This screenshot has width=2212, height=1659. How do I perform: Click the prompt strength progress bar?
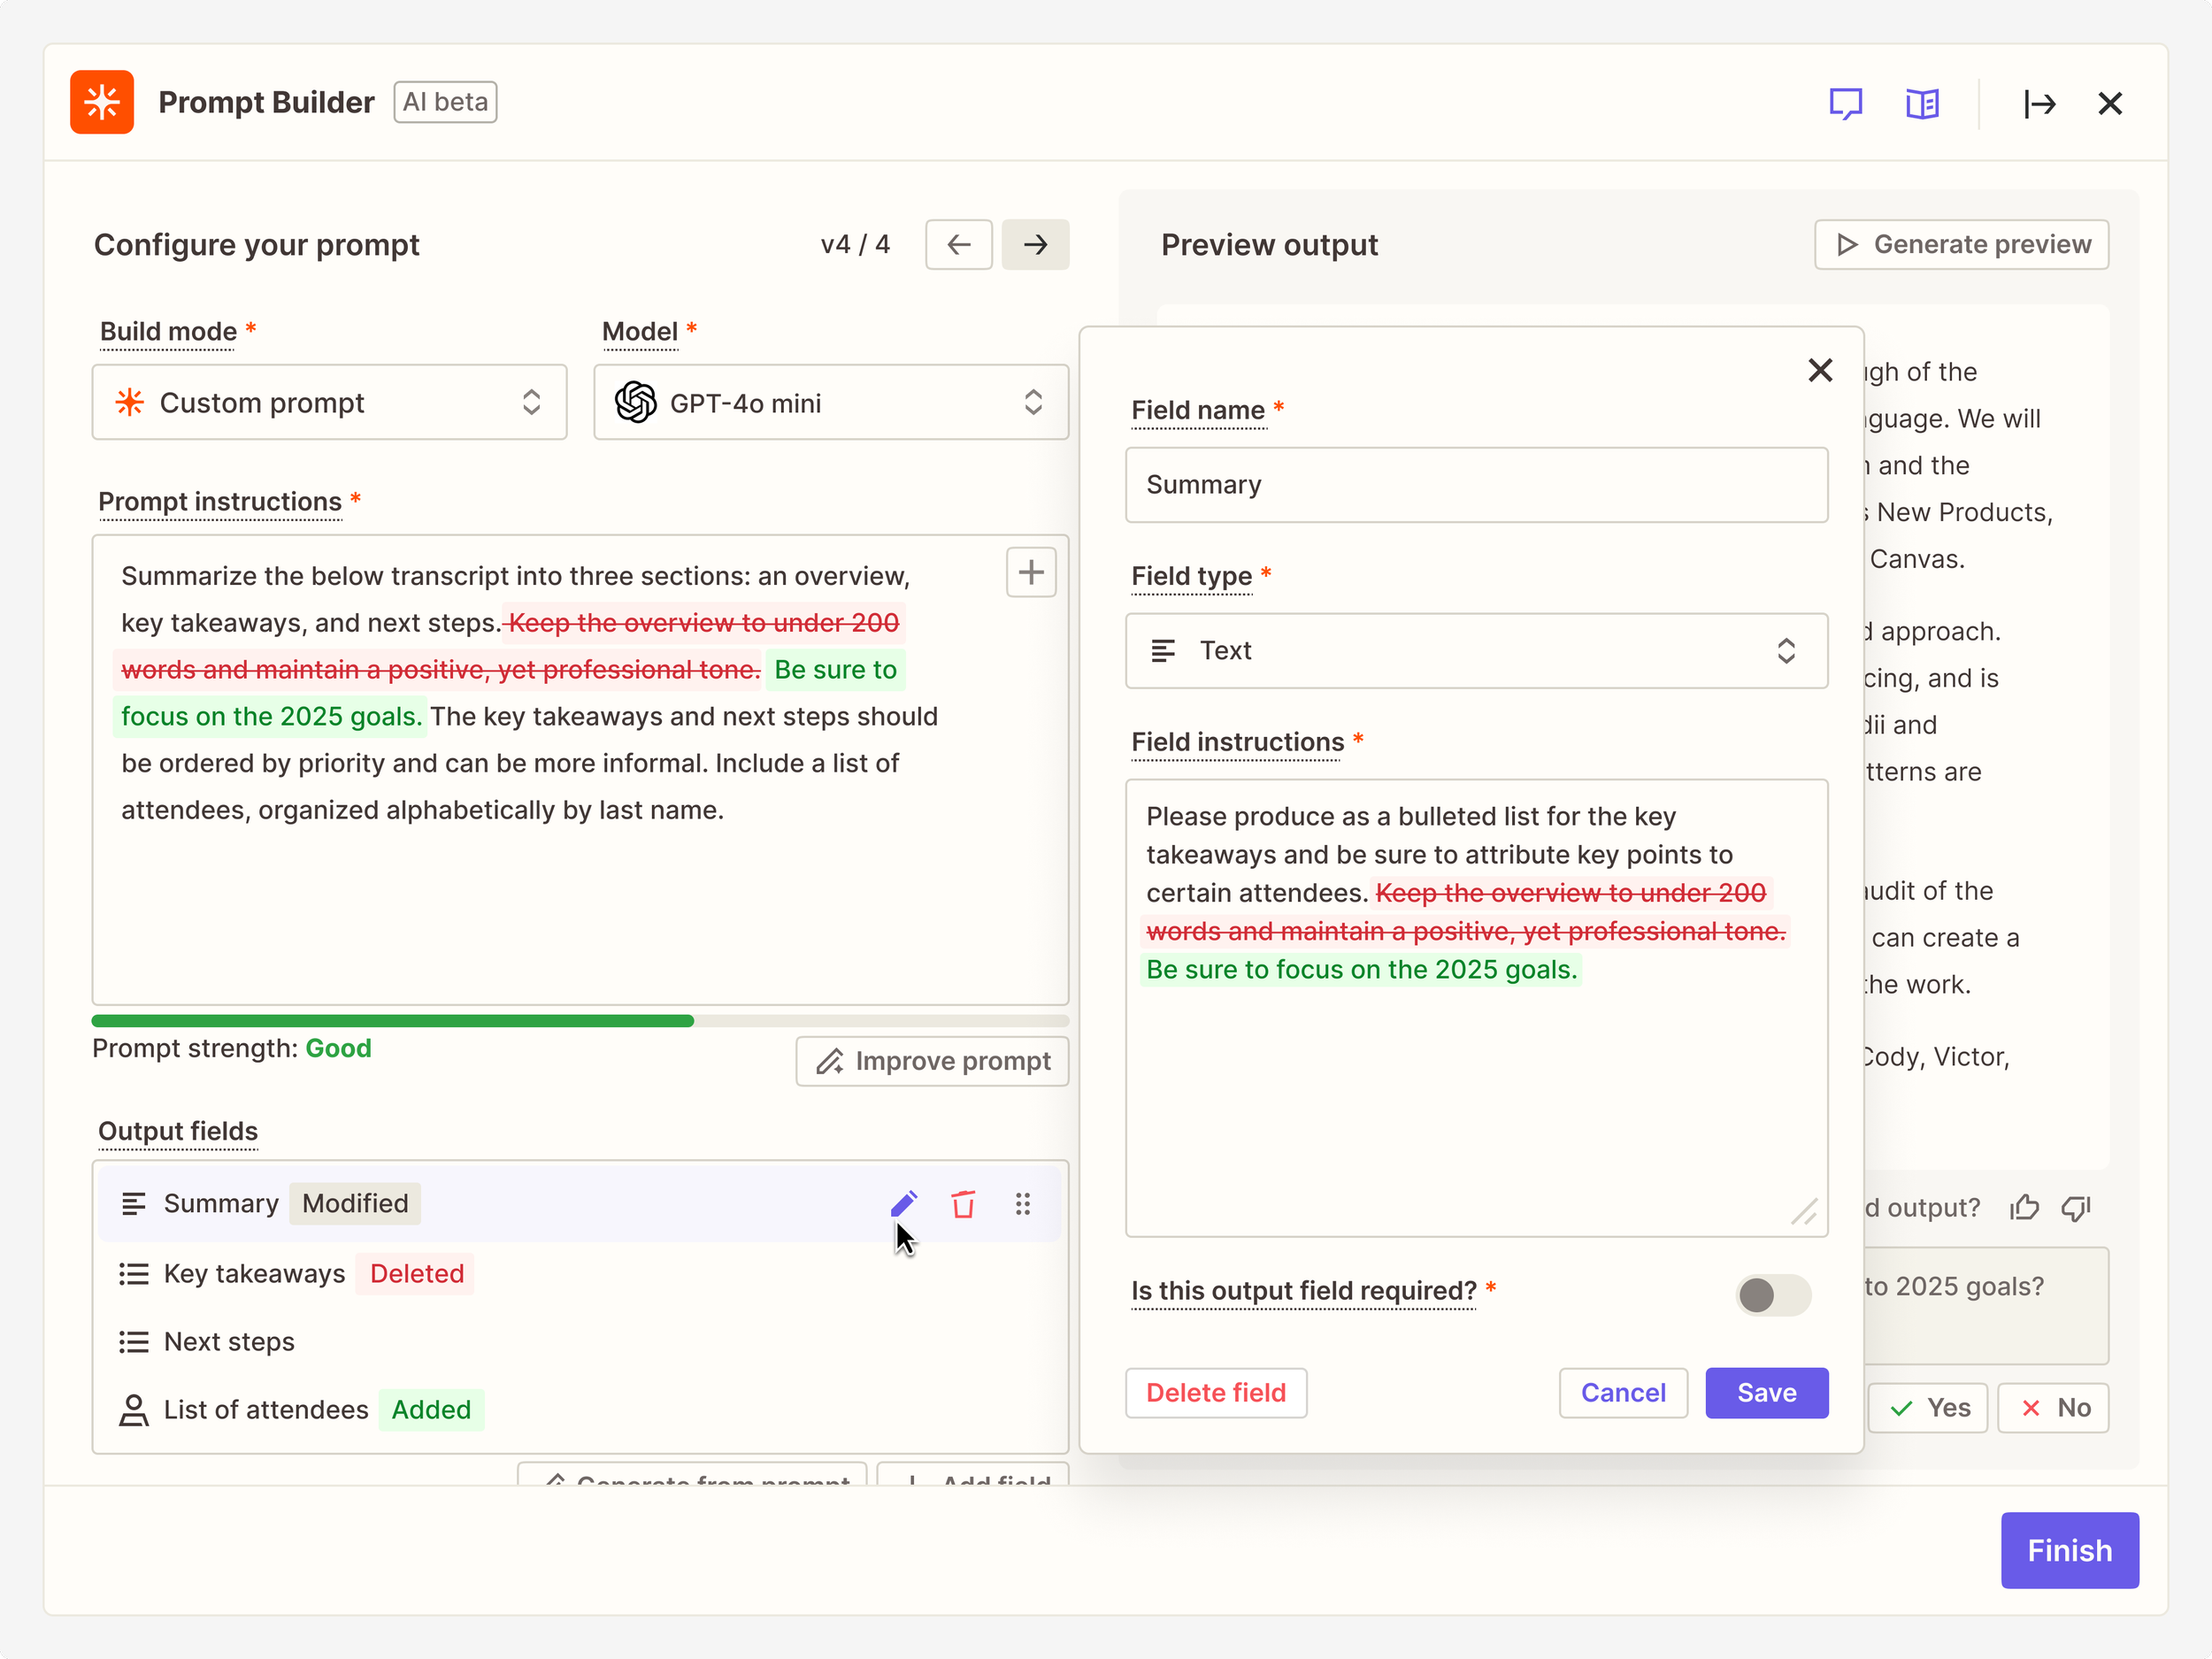coord(580,1021)
